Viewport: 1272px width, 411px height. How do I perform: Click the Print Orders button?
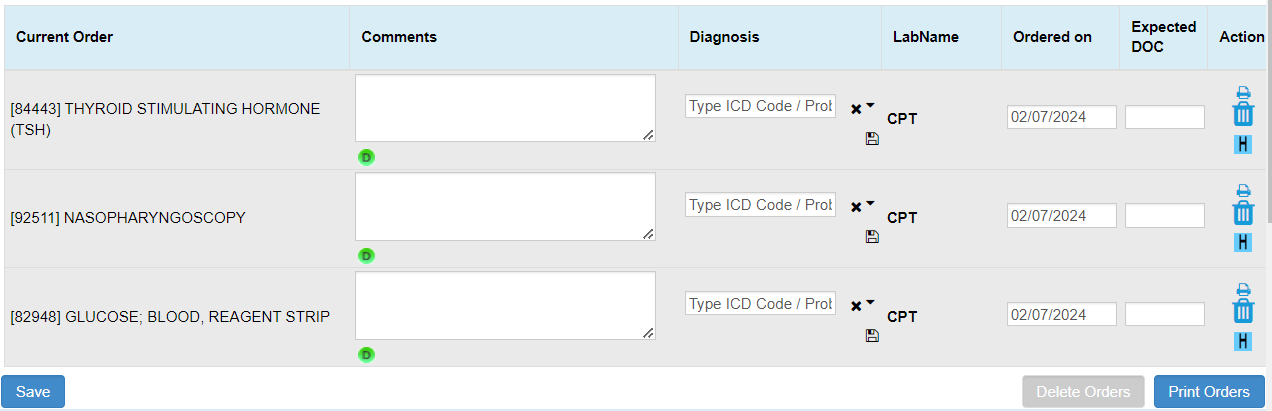pos(1208,392)
